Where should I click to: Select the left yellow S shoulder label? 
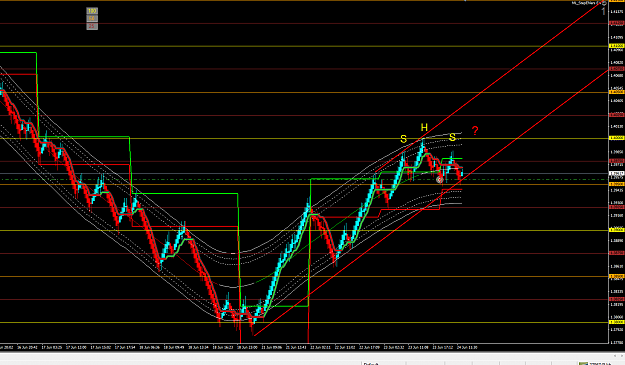(403, 139)
